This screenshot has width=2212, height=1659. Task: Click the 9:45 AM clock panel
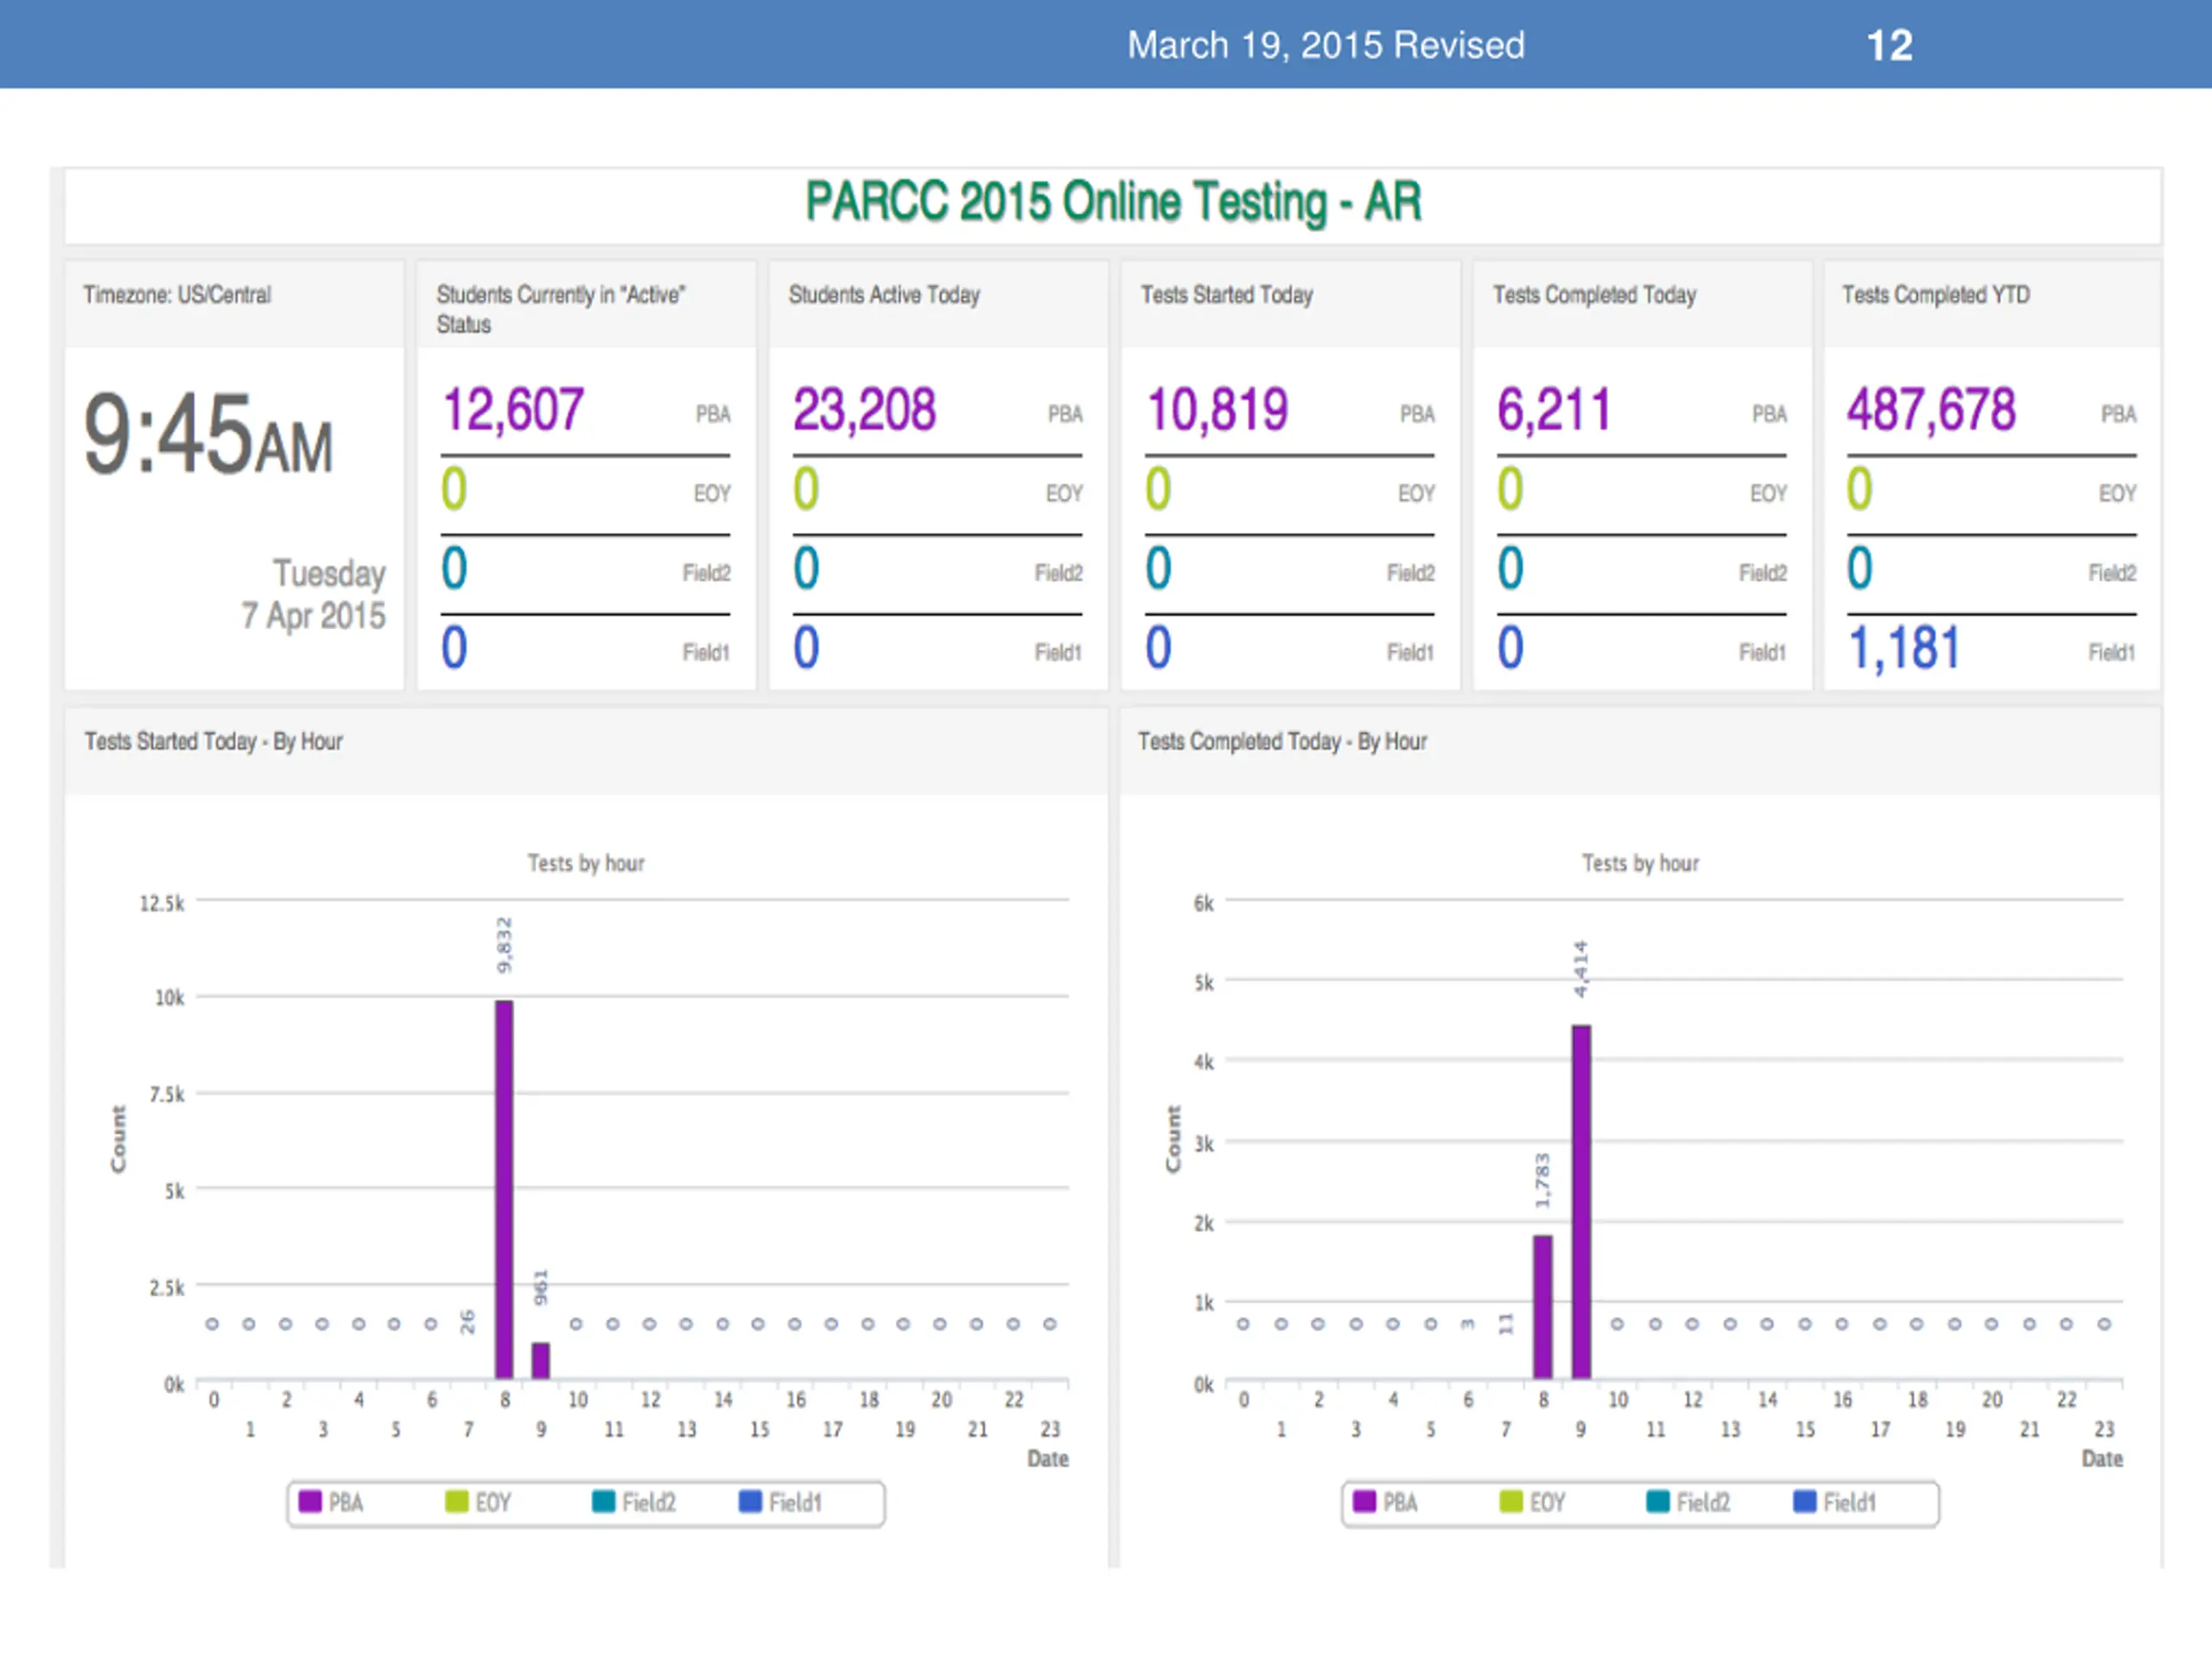click(x=234, y=517)
